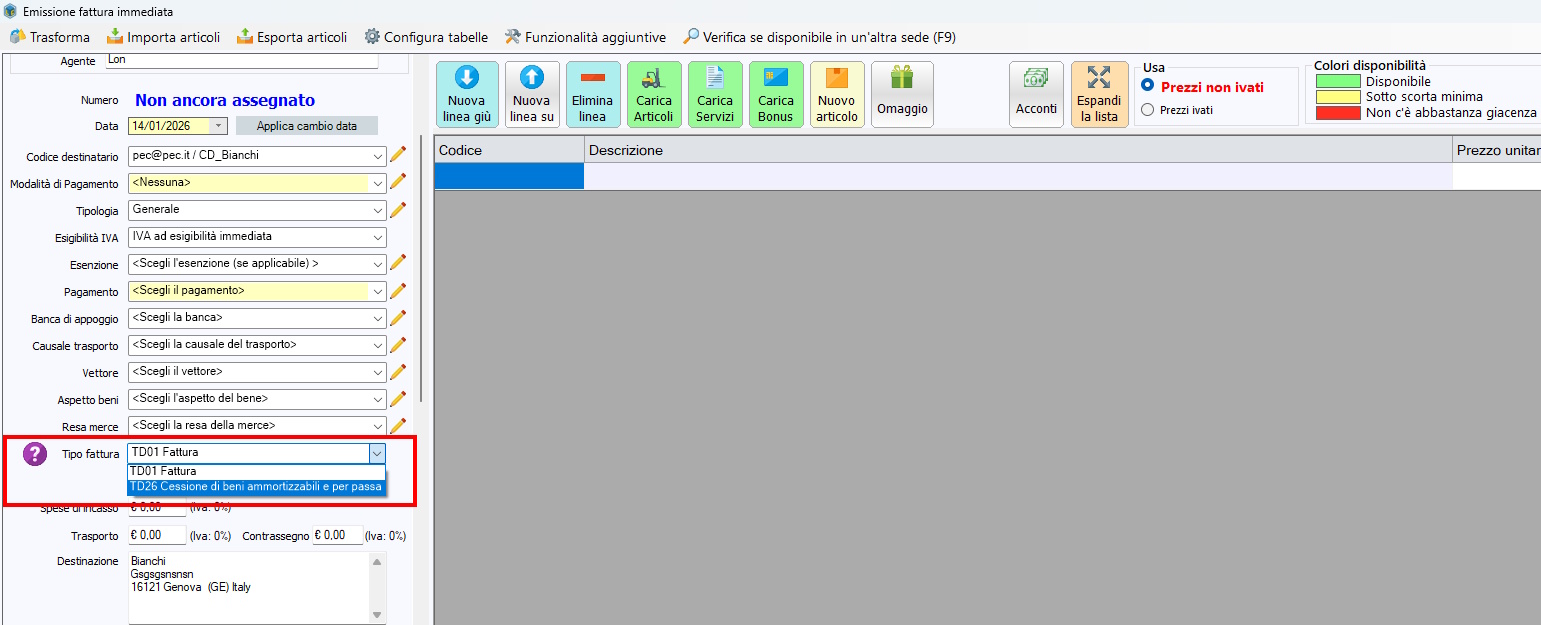Open the Data date picker dropdown
The height and width of the screenshot is (625, 1541).
click(219, 126)
